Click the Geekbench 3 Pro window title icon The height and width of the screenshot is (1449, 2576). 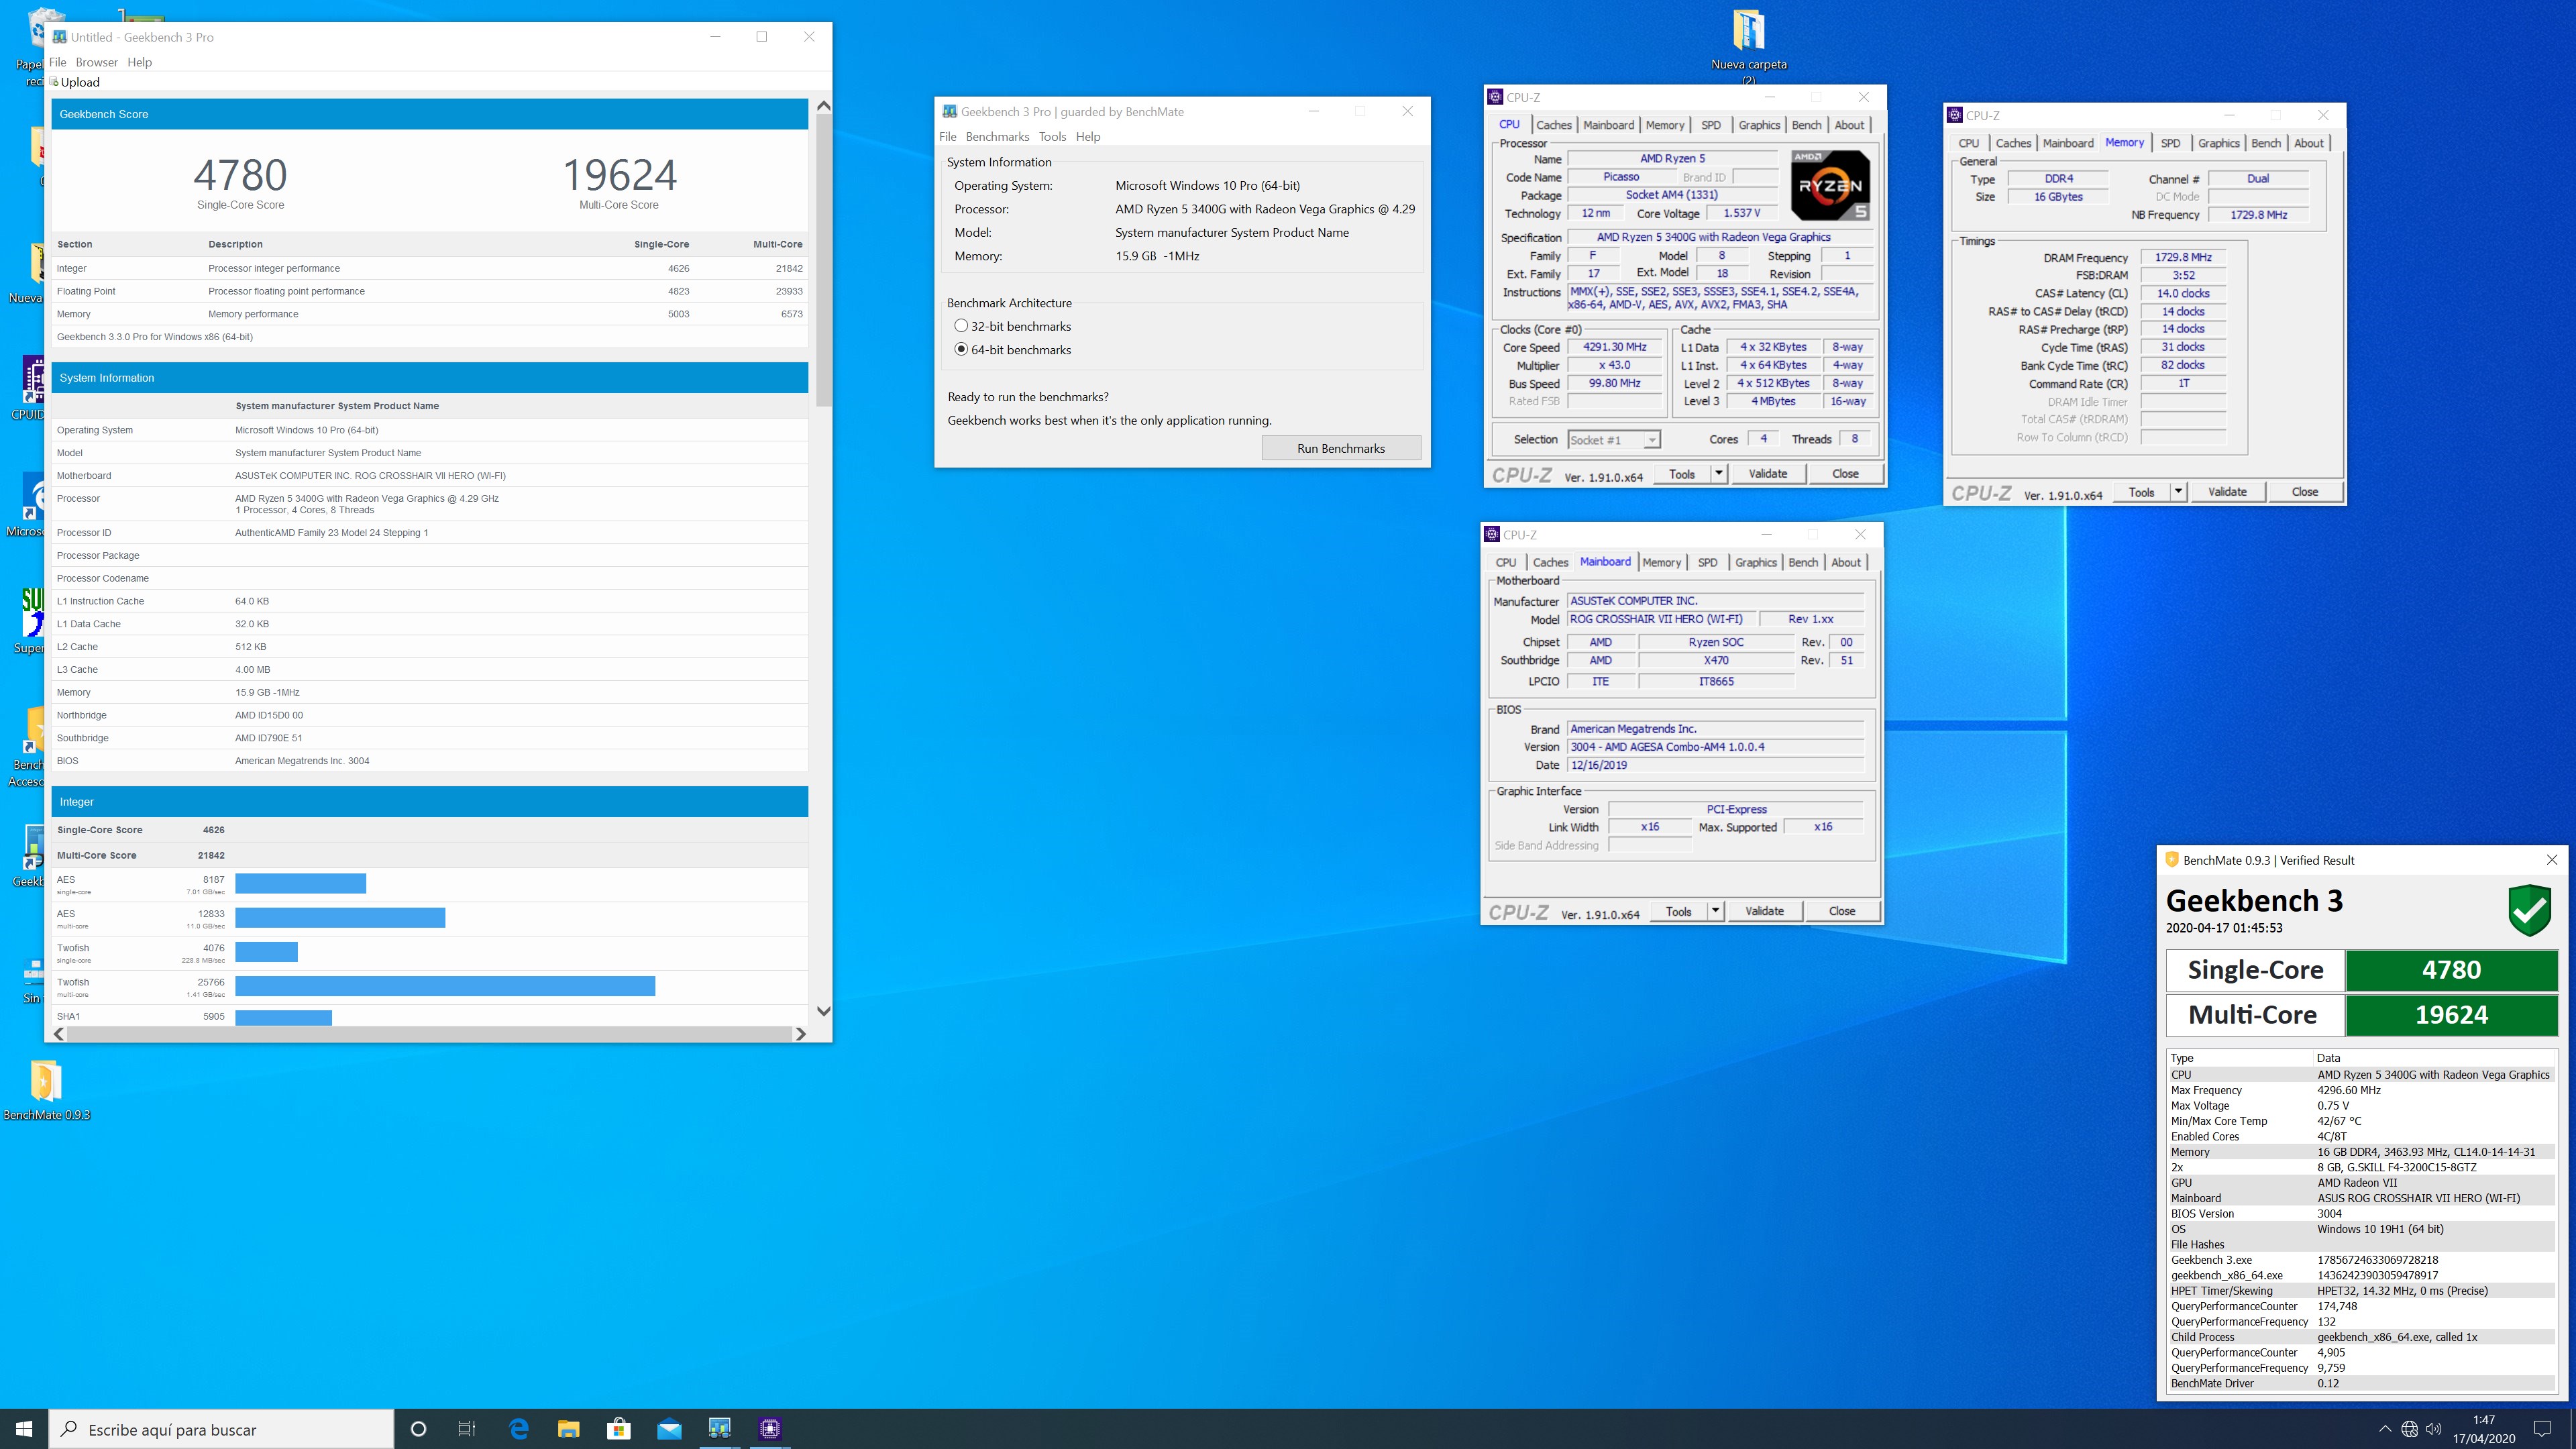click(x=60, y=37)
